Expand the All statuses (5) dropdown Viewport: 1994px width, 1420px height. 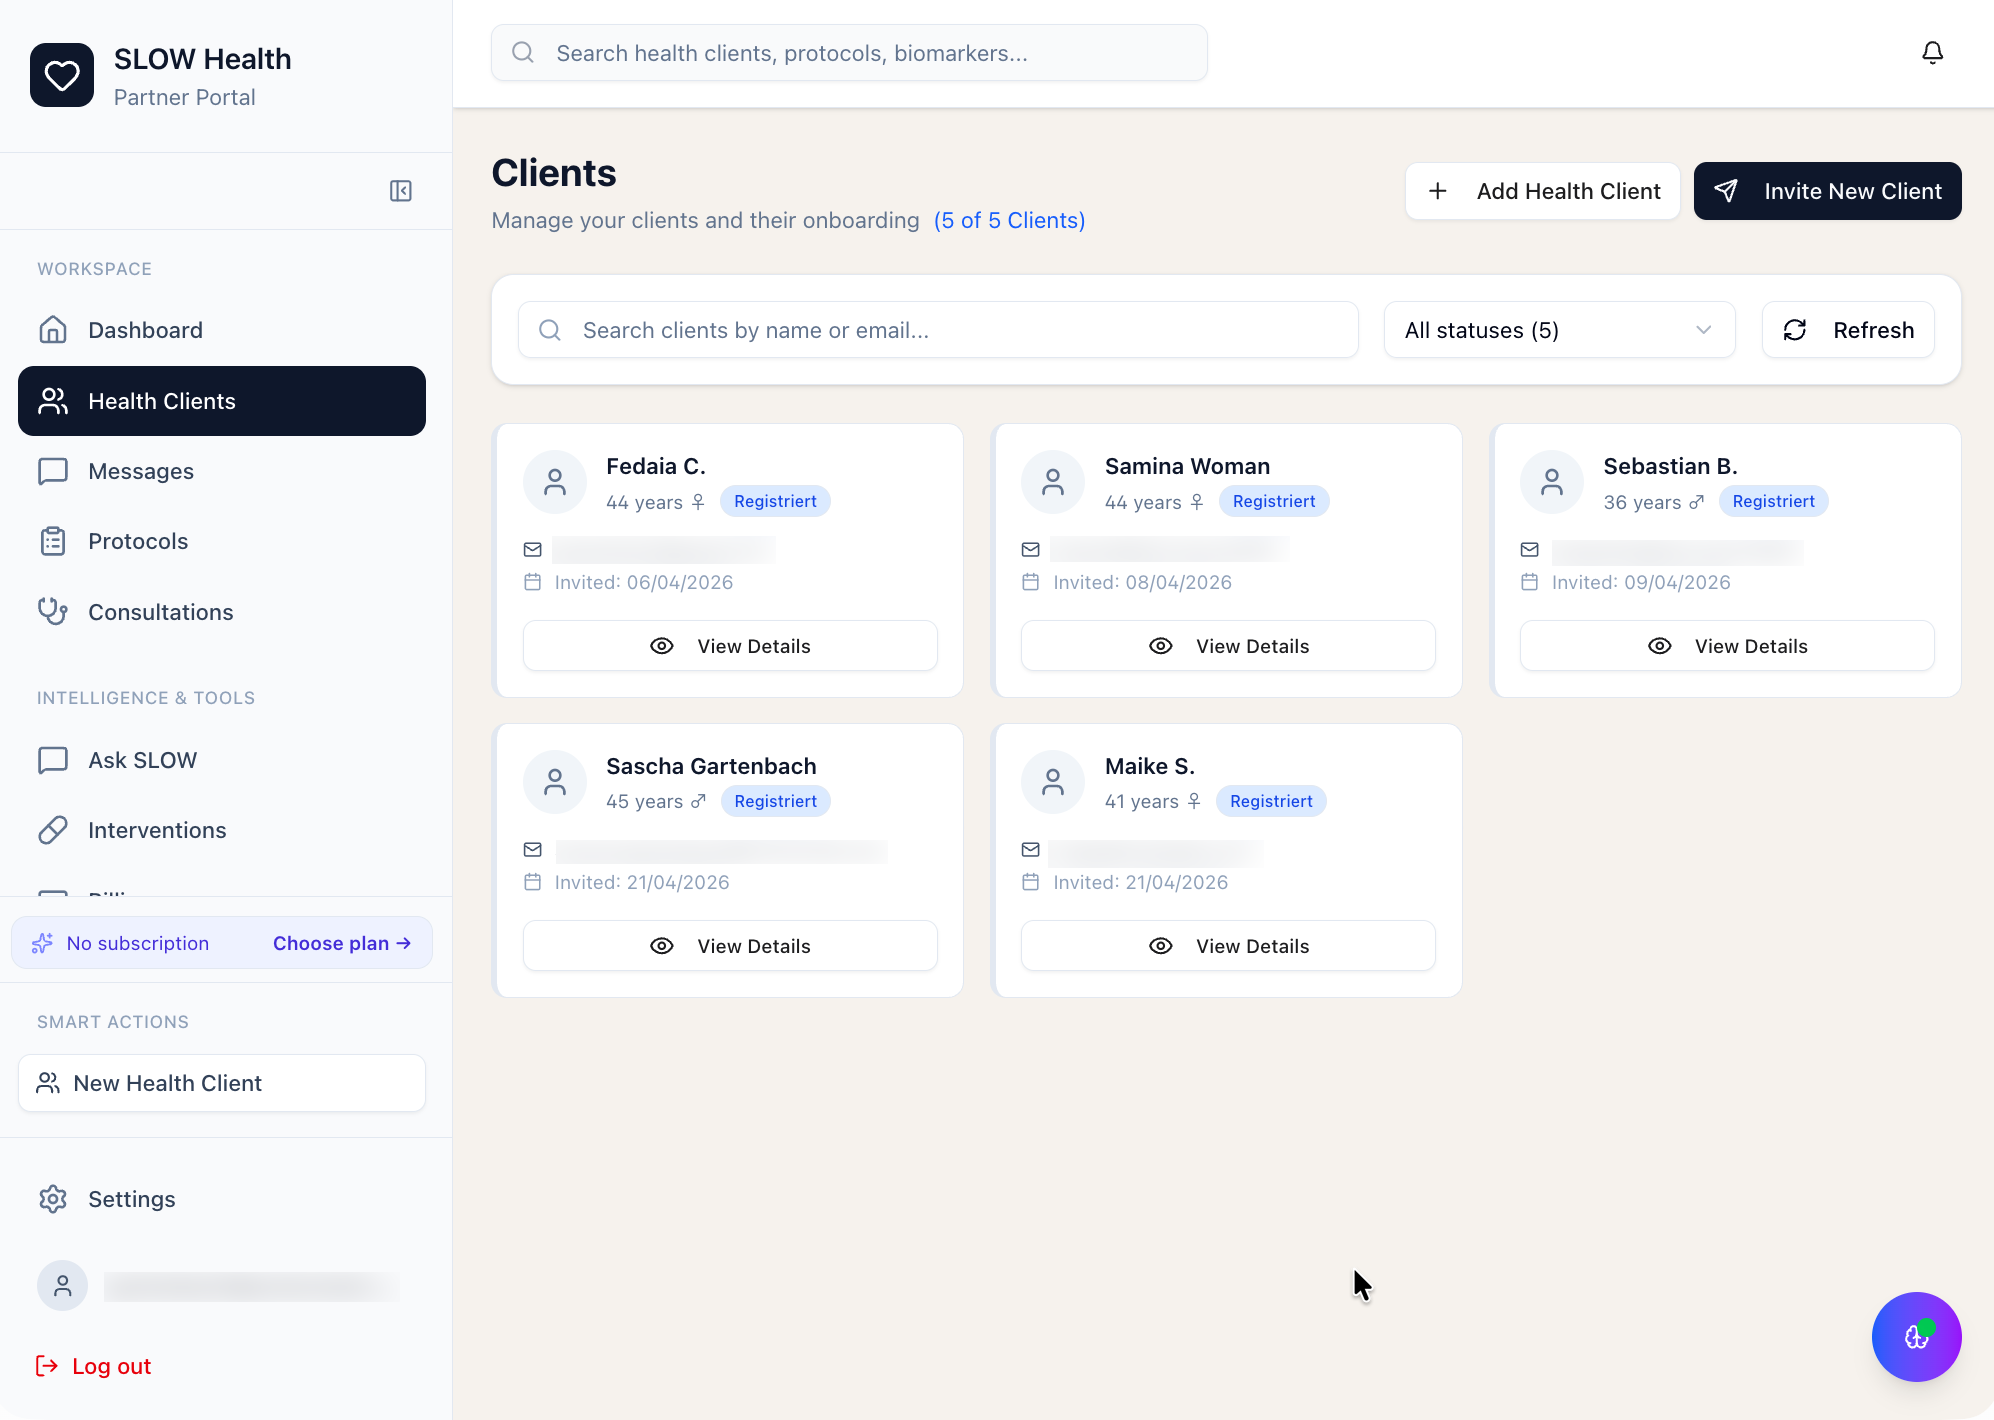(1559, 330)
